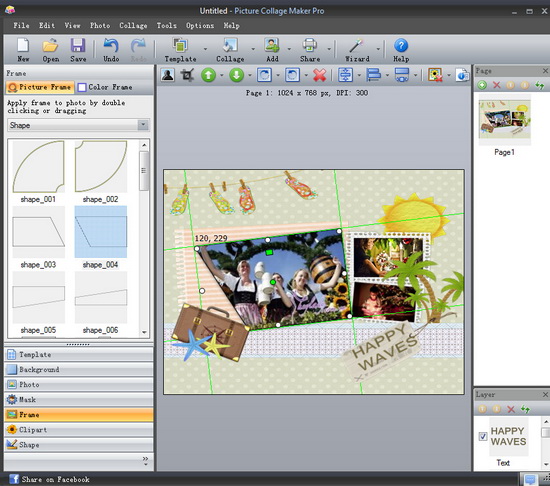This screenshot has width=550, height=486.
Task: Open the View menu
Action: (72, 26)
